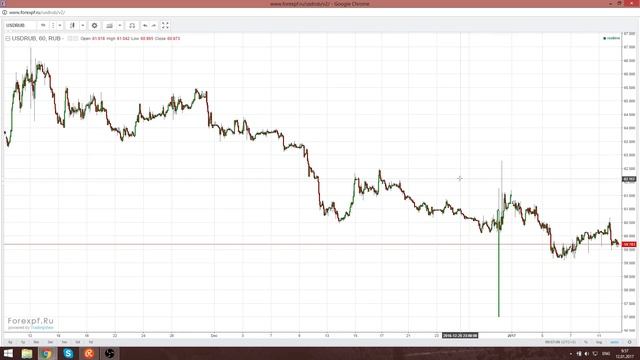Switch to Google Chrome taskbar icon
The image size is (640, 360).
[47, 353]
